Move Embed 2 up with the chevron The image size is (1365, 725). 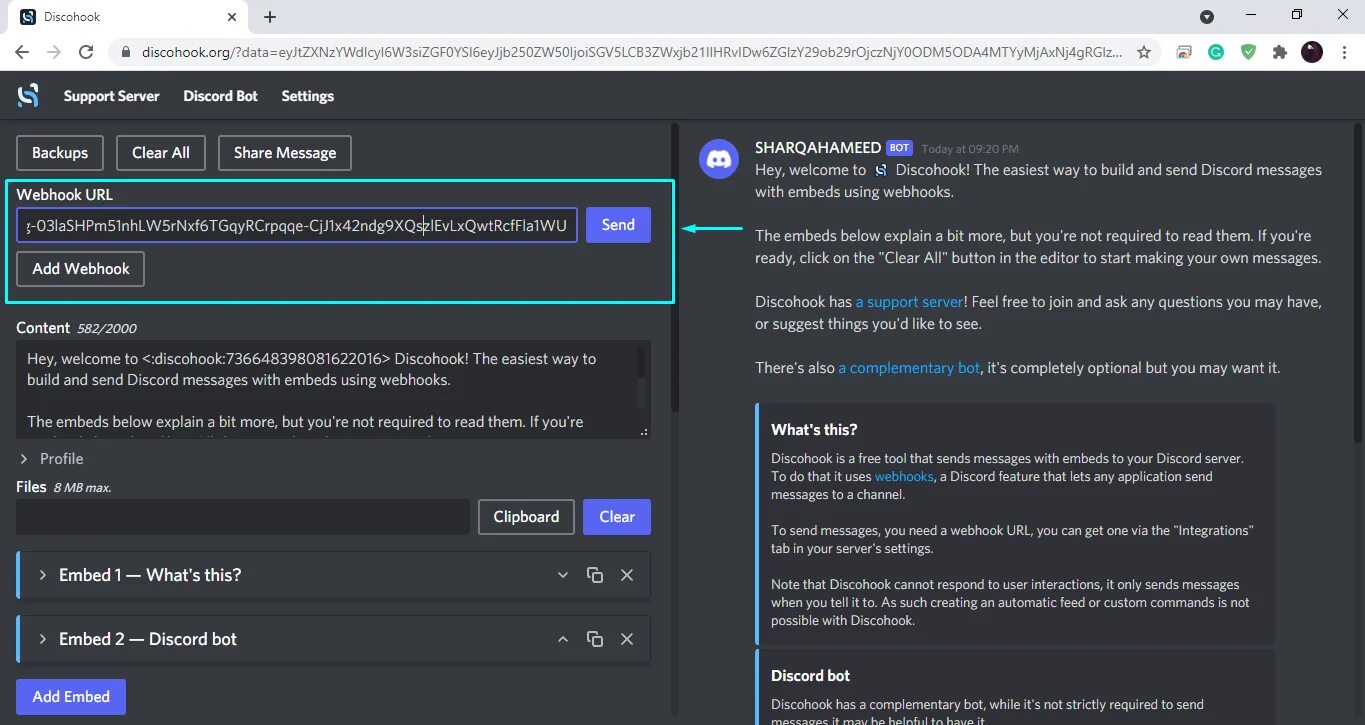pos(563,639)
